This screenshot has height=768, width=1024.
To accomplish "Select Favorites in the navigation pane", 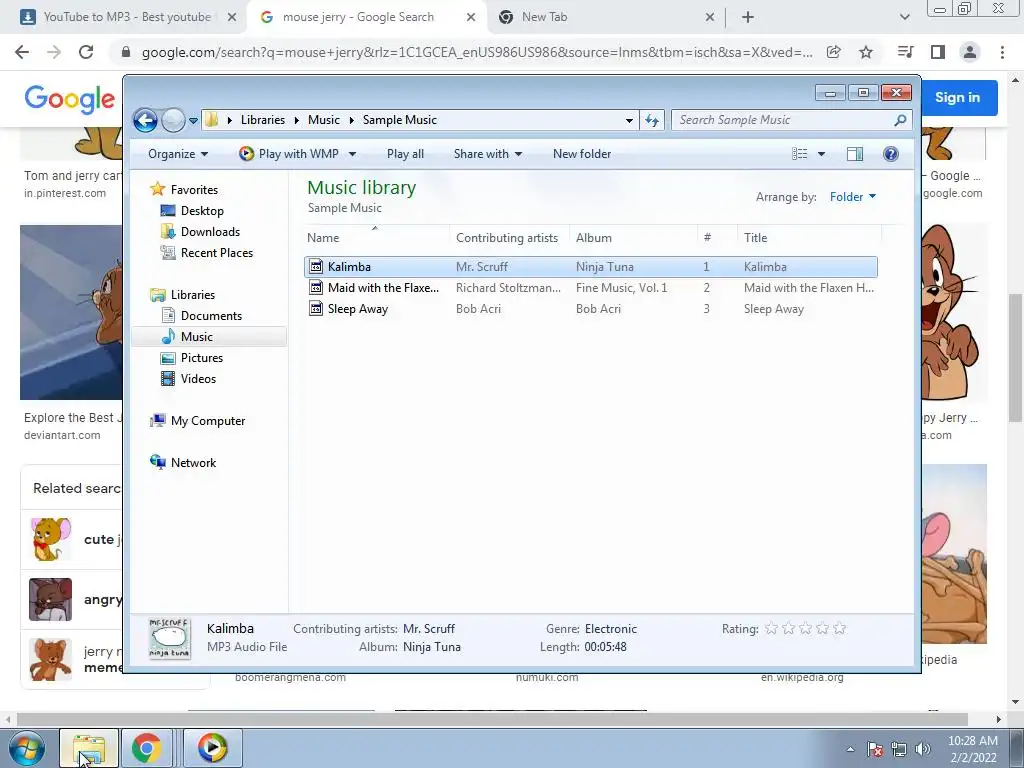I will (194, 189).
